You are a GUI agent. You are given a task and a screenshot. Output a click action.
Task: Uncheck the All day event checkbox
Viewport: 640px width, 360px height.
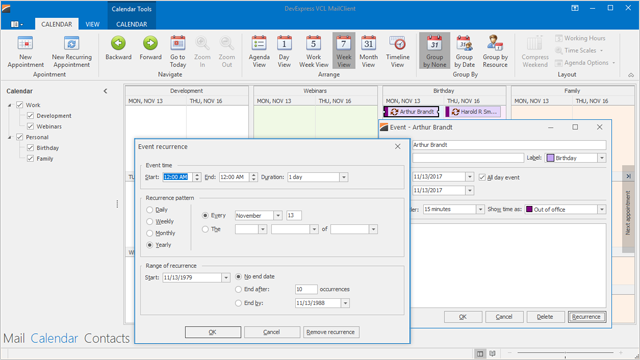pyautogui.click(x=482, y=177)
